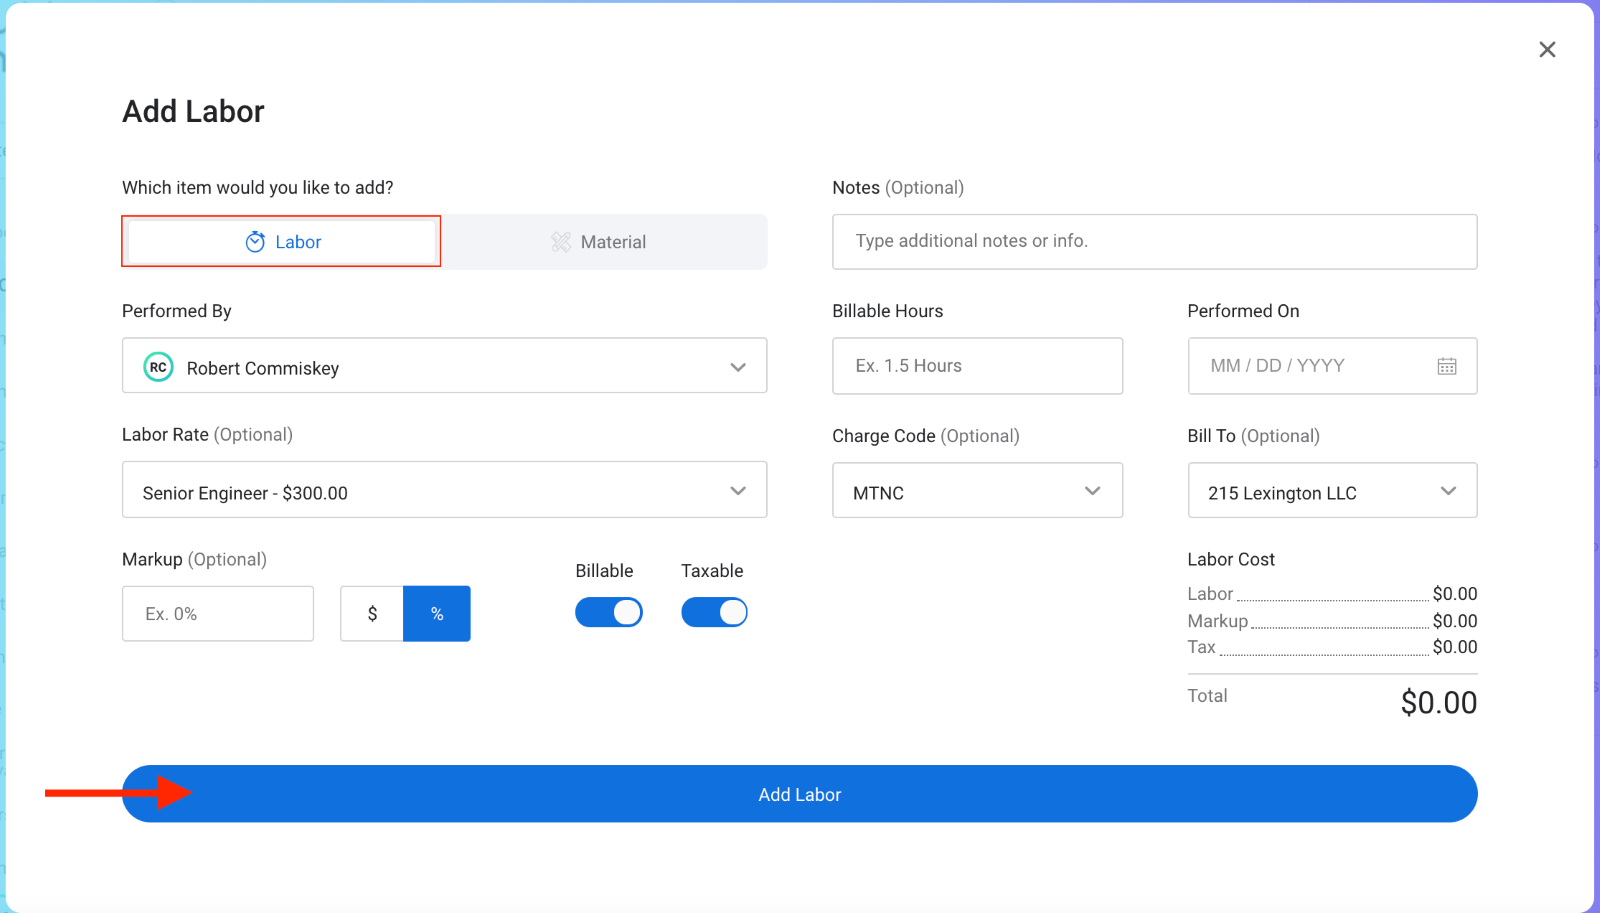Open the Performed On calendar icon
1600x913 pixels.
(1446, 366)
